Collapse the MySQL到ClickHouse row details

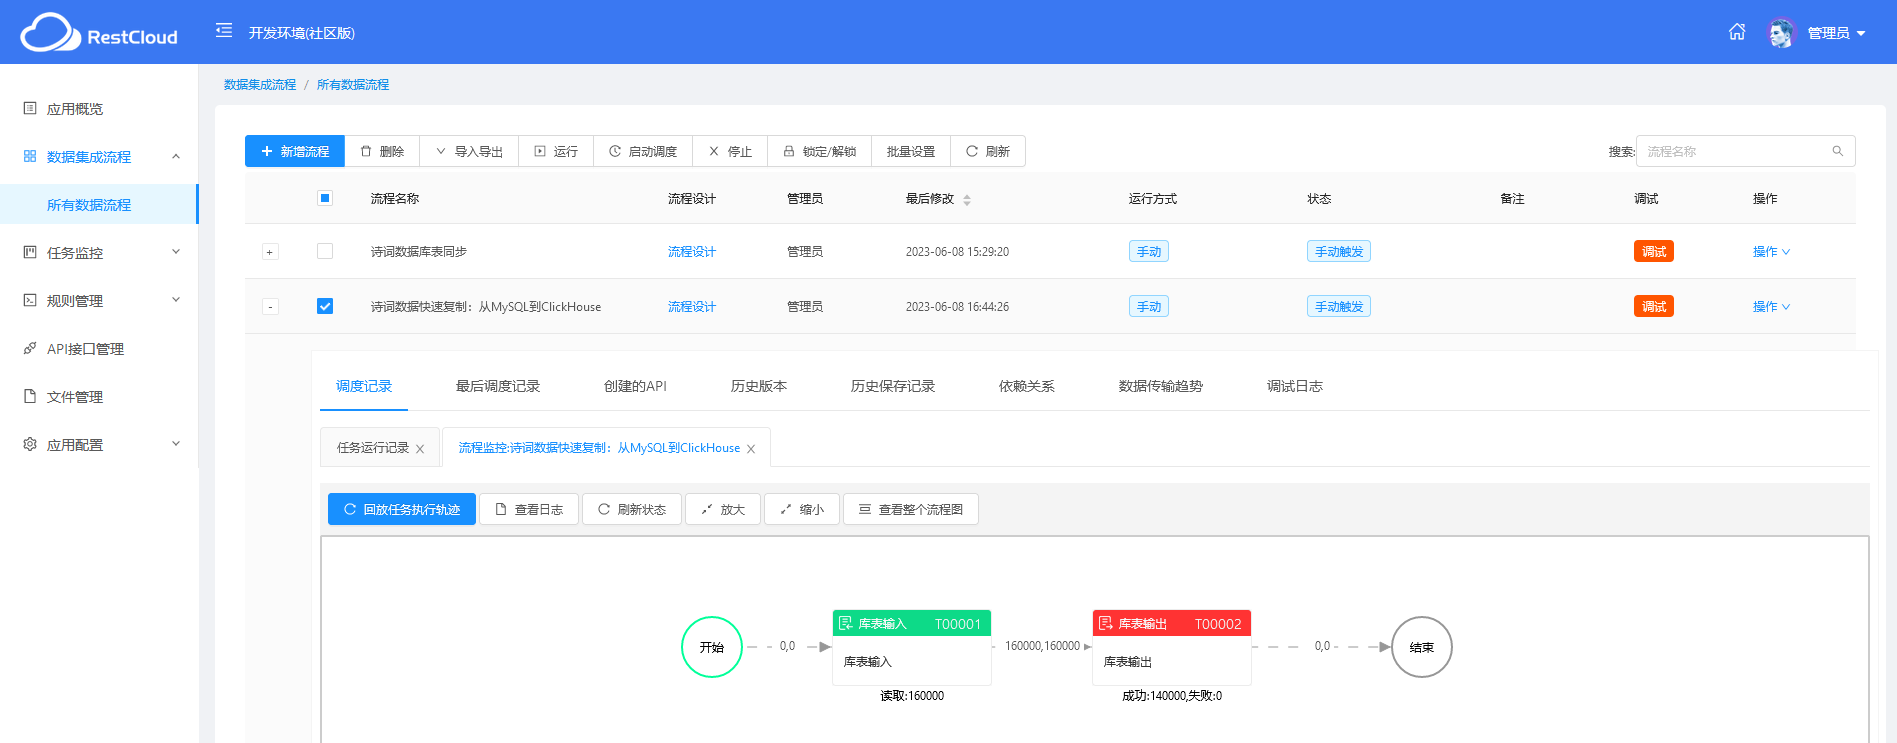[x=270, y=307]
